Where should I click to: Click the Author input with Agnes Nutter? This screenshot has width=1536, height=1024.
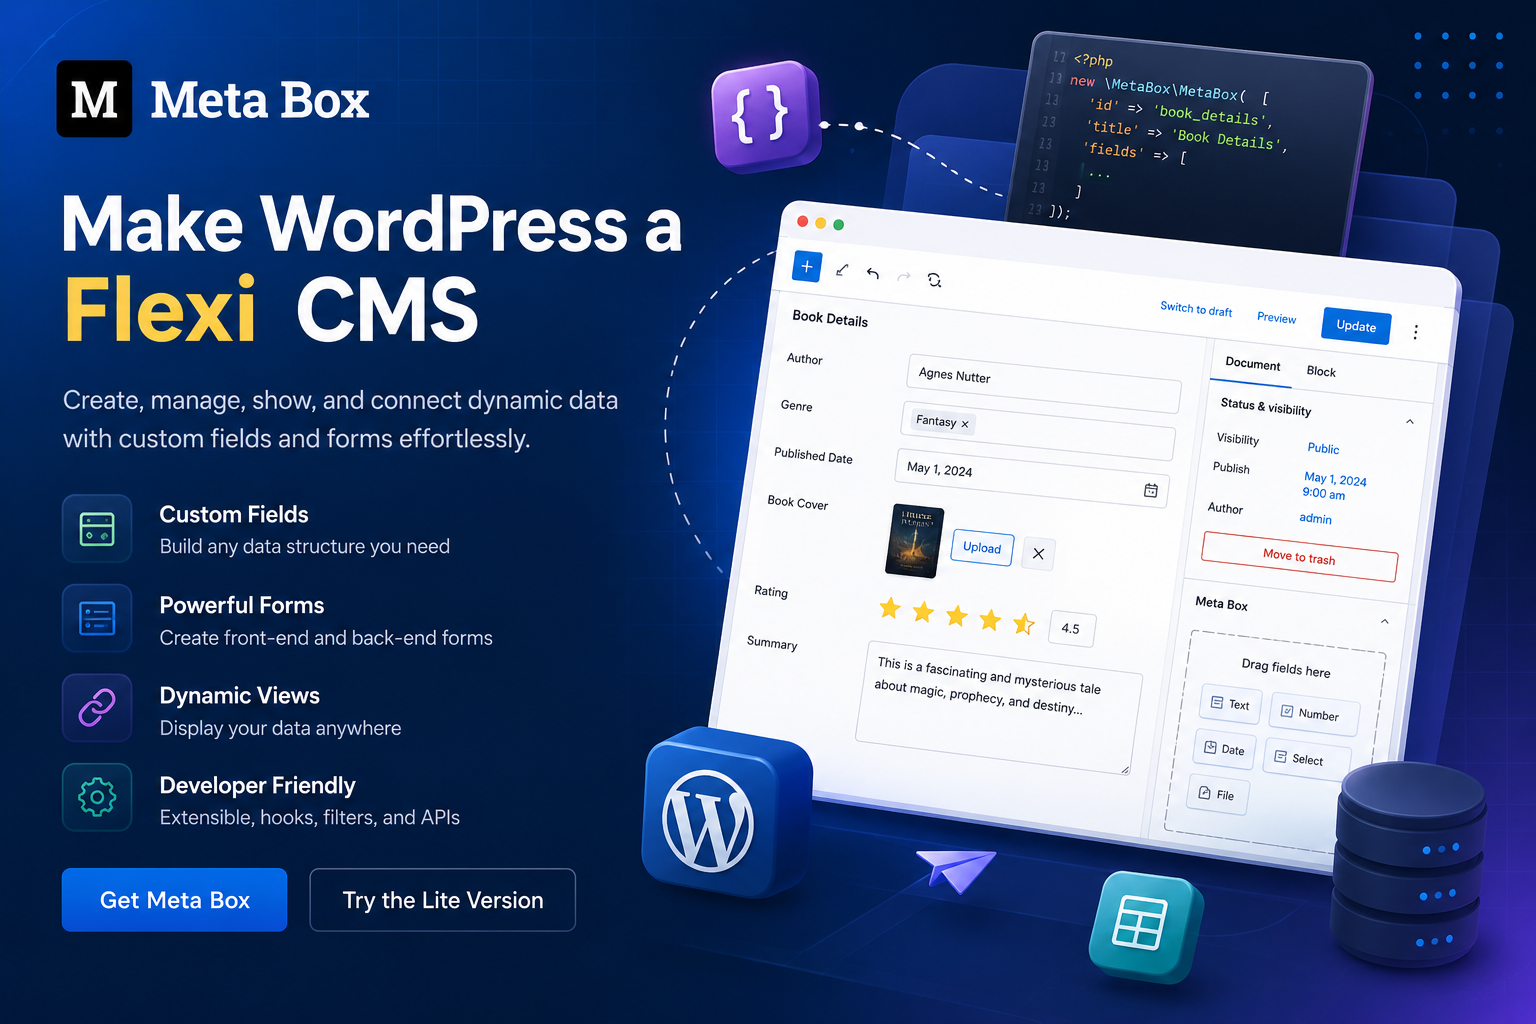(x=1044, y=383)
